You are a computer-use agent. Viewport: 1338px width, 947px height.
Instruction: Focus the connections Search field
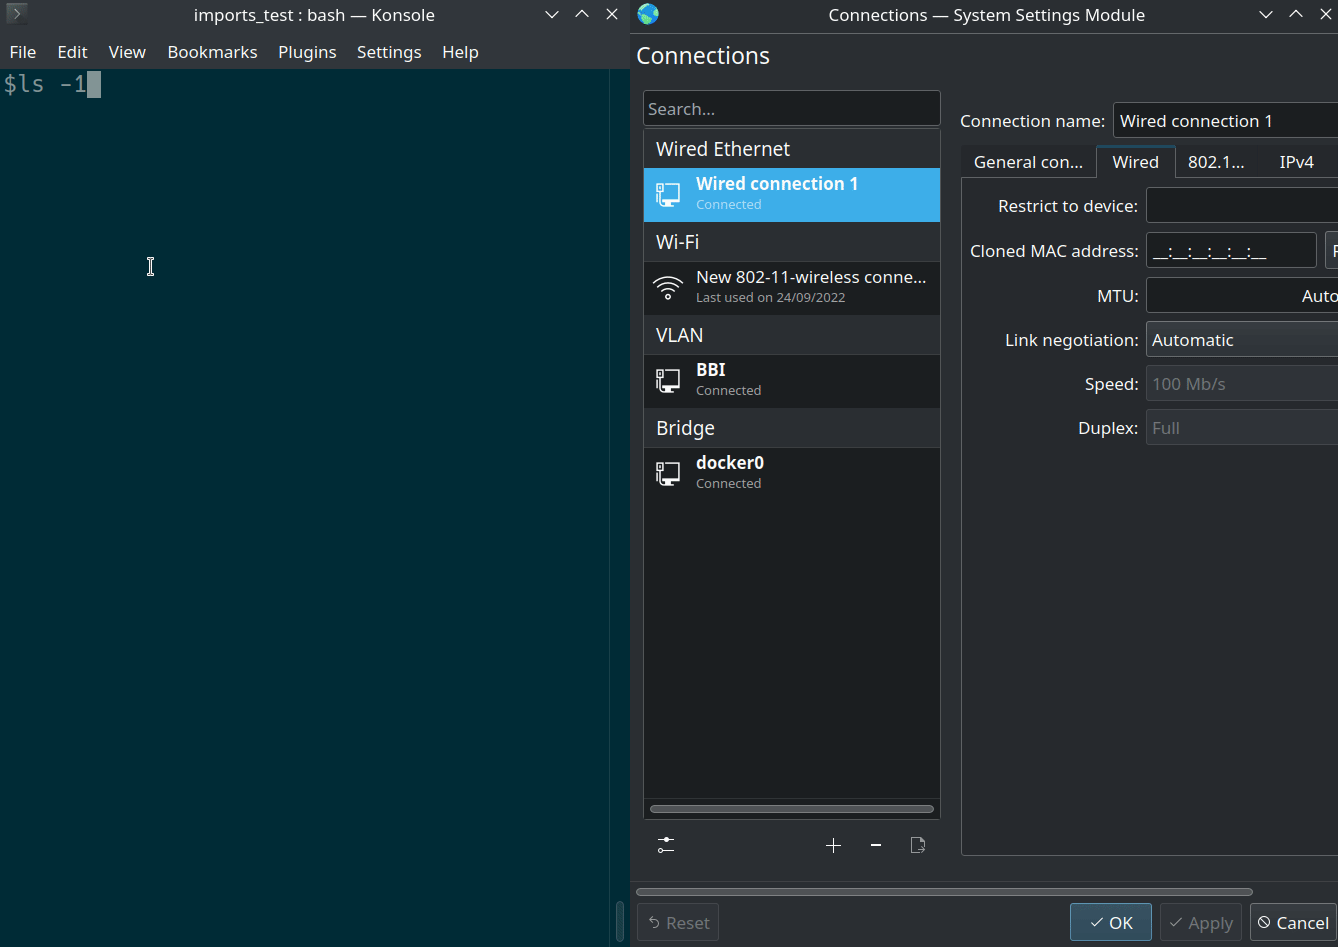[x=791, y=109]
